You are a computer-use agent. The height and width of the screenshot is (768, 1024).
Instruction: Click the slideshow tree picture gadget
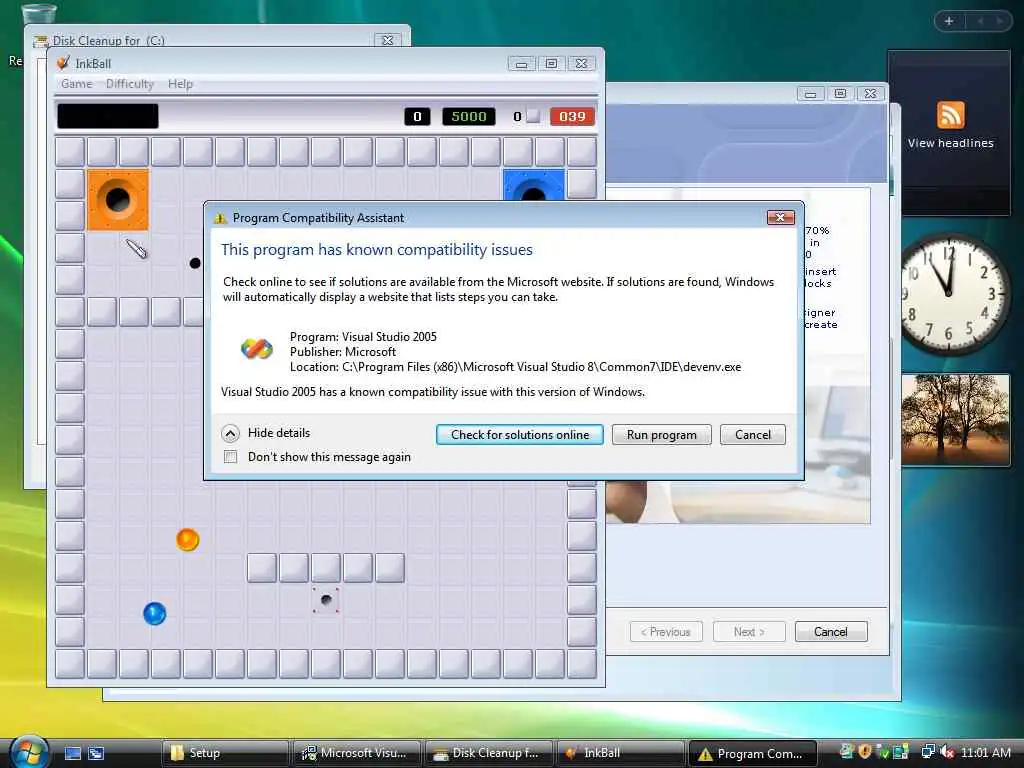956,419
